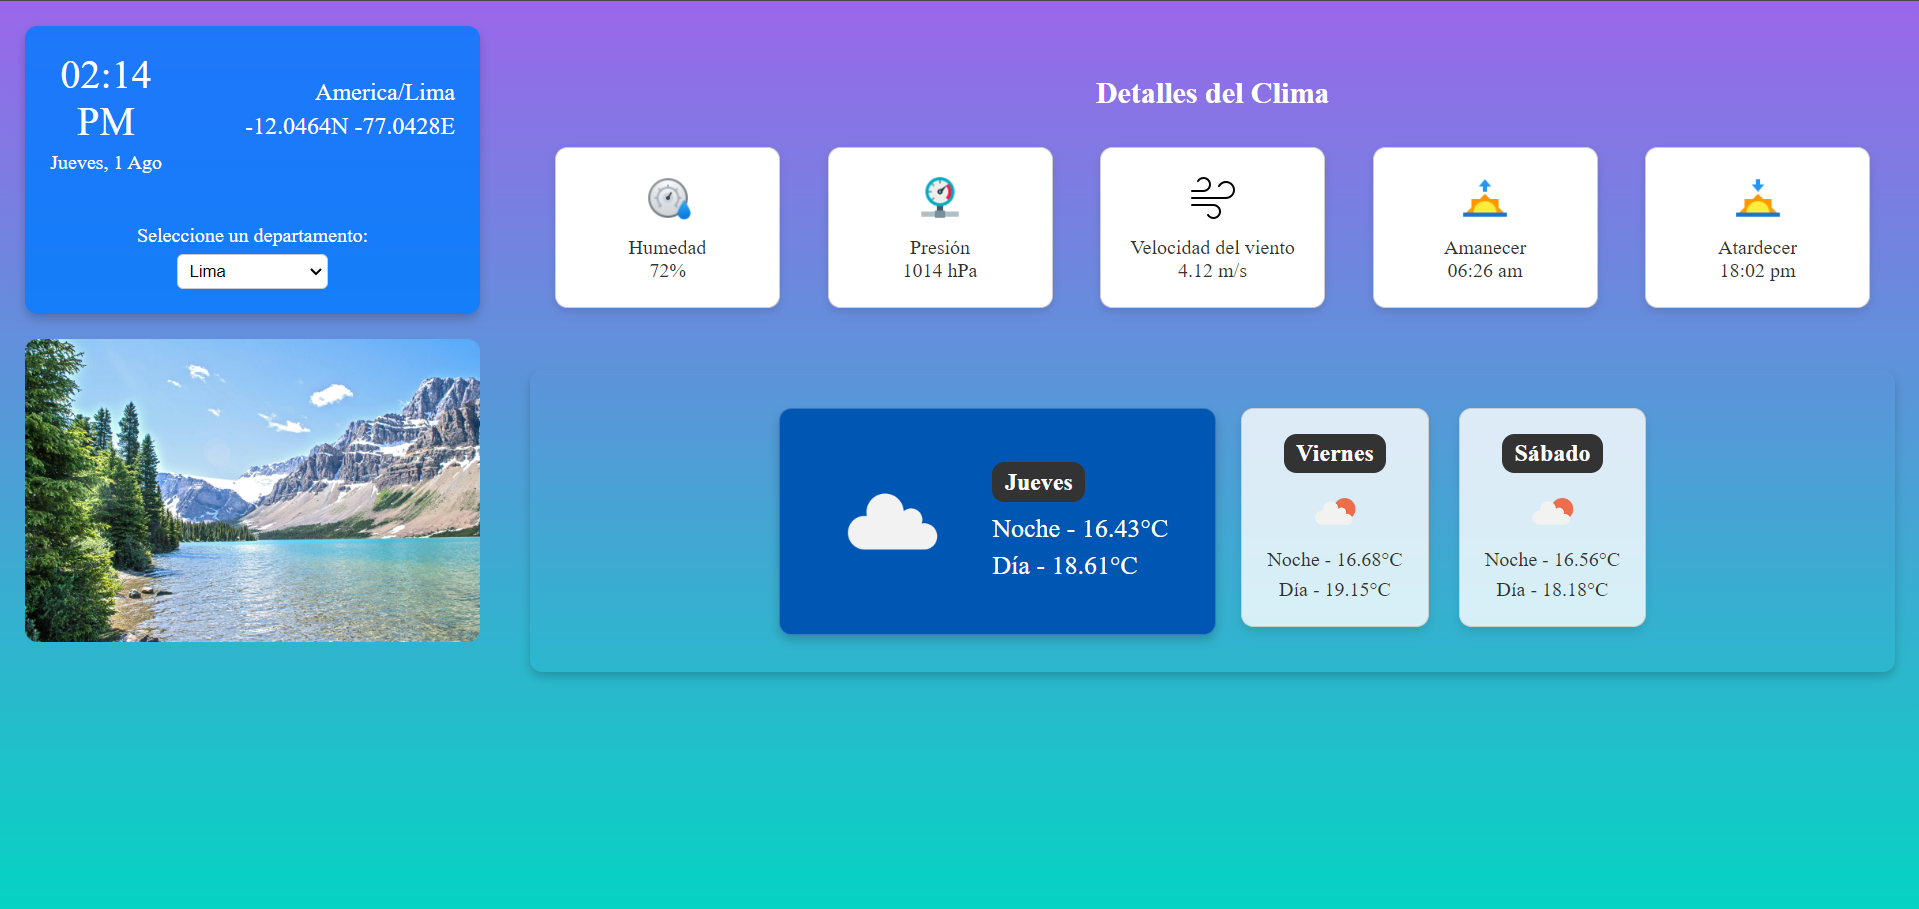Click the America/Lima location text
1919x909 pixels.
pyautogui.click(x=385, y=92)
